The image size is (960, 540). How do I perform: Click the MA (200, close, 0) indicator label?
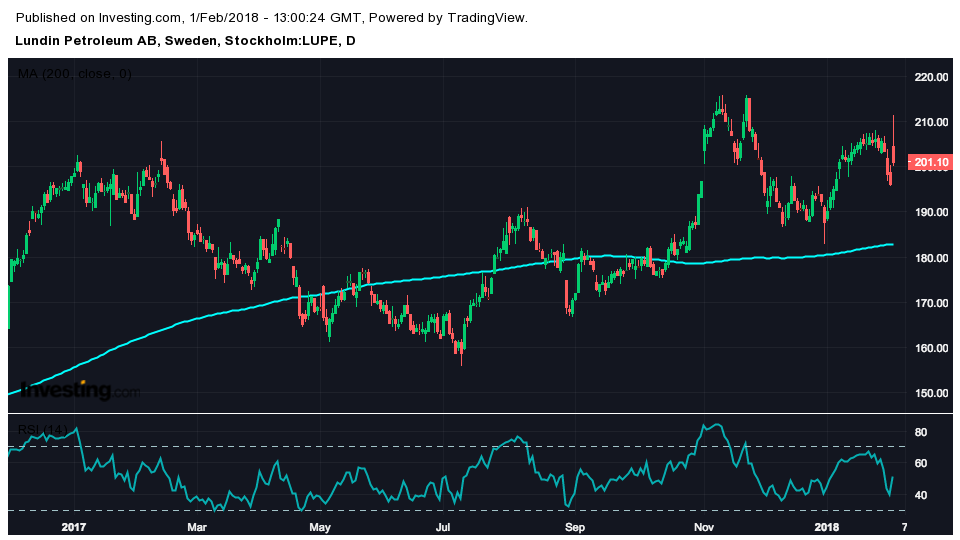[74, 74]
